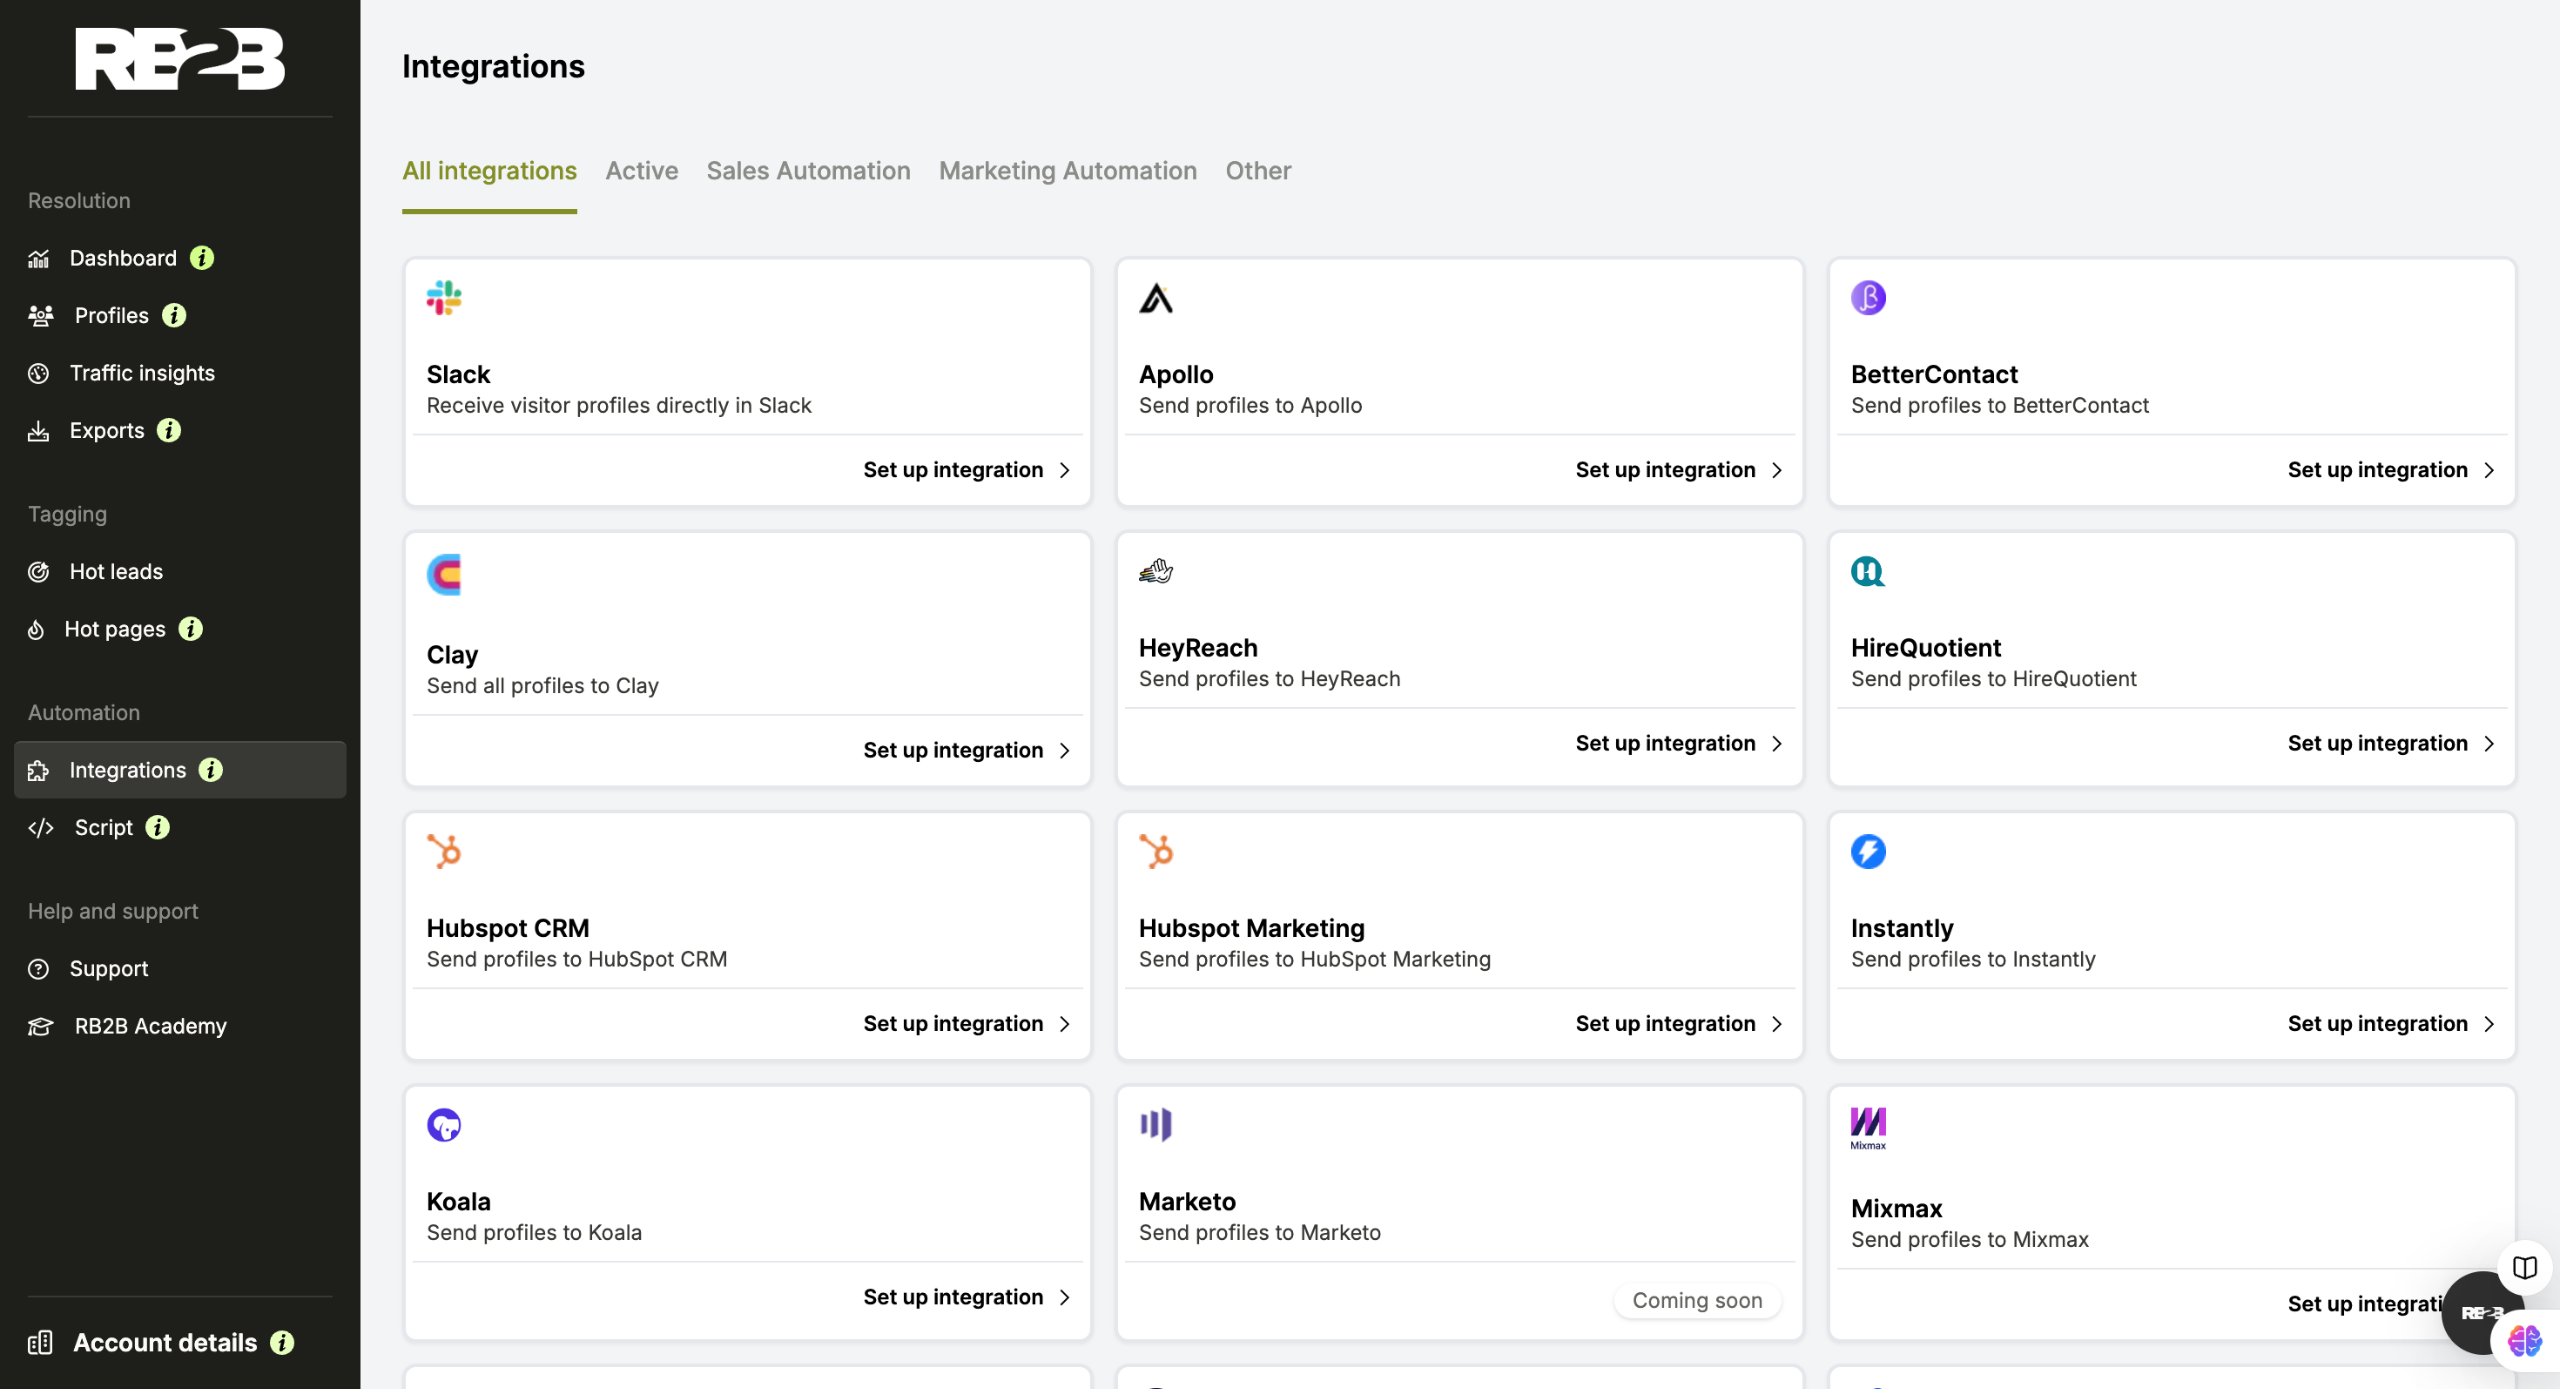This screenshot has height=1389, width=2560.
Task: Click HireQuotient Set up integration chevron
Action: click(2489, 744)
